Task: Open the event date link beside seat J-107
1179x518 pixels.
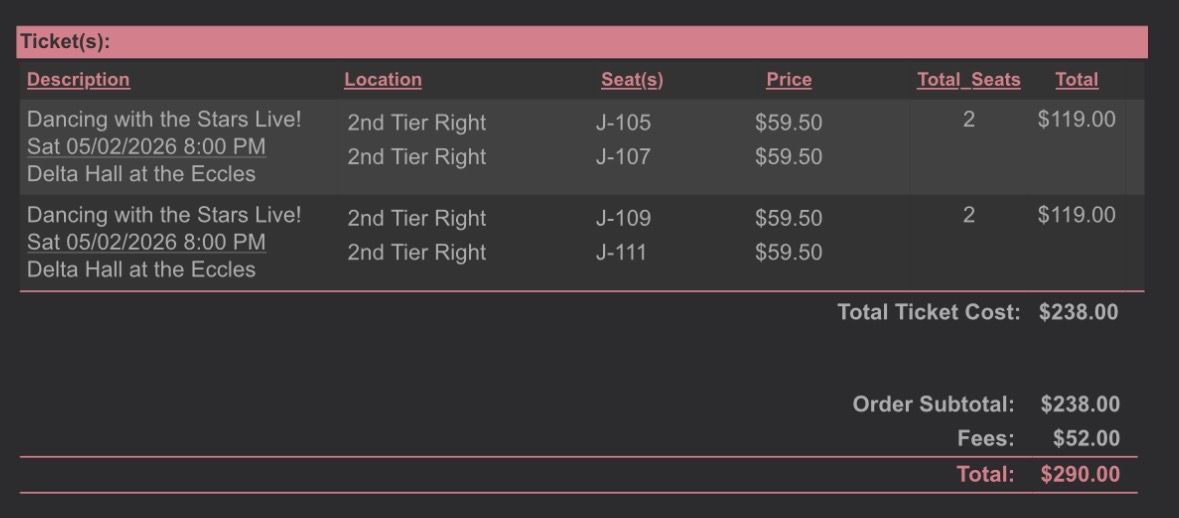Action: tap(146, 147)
